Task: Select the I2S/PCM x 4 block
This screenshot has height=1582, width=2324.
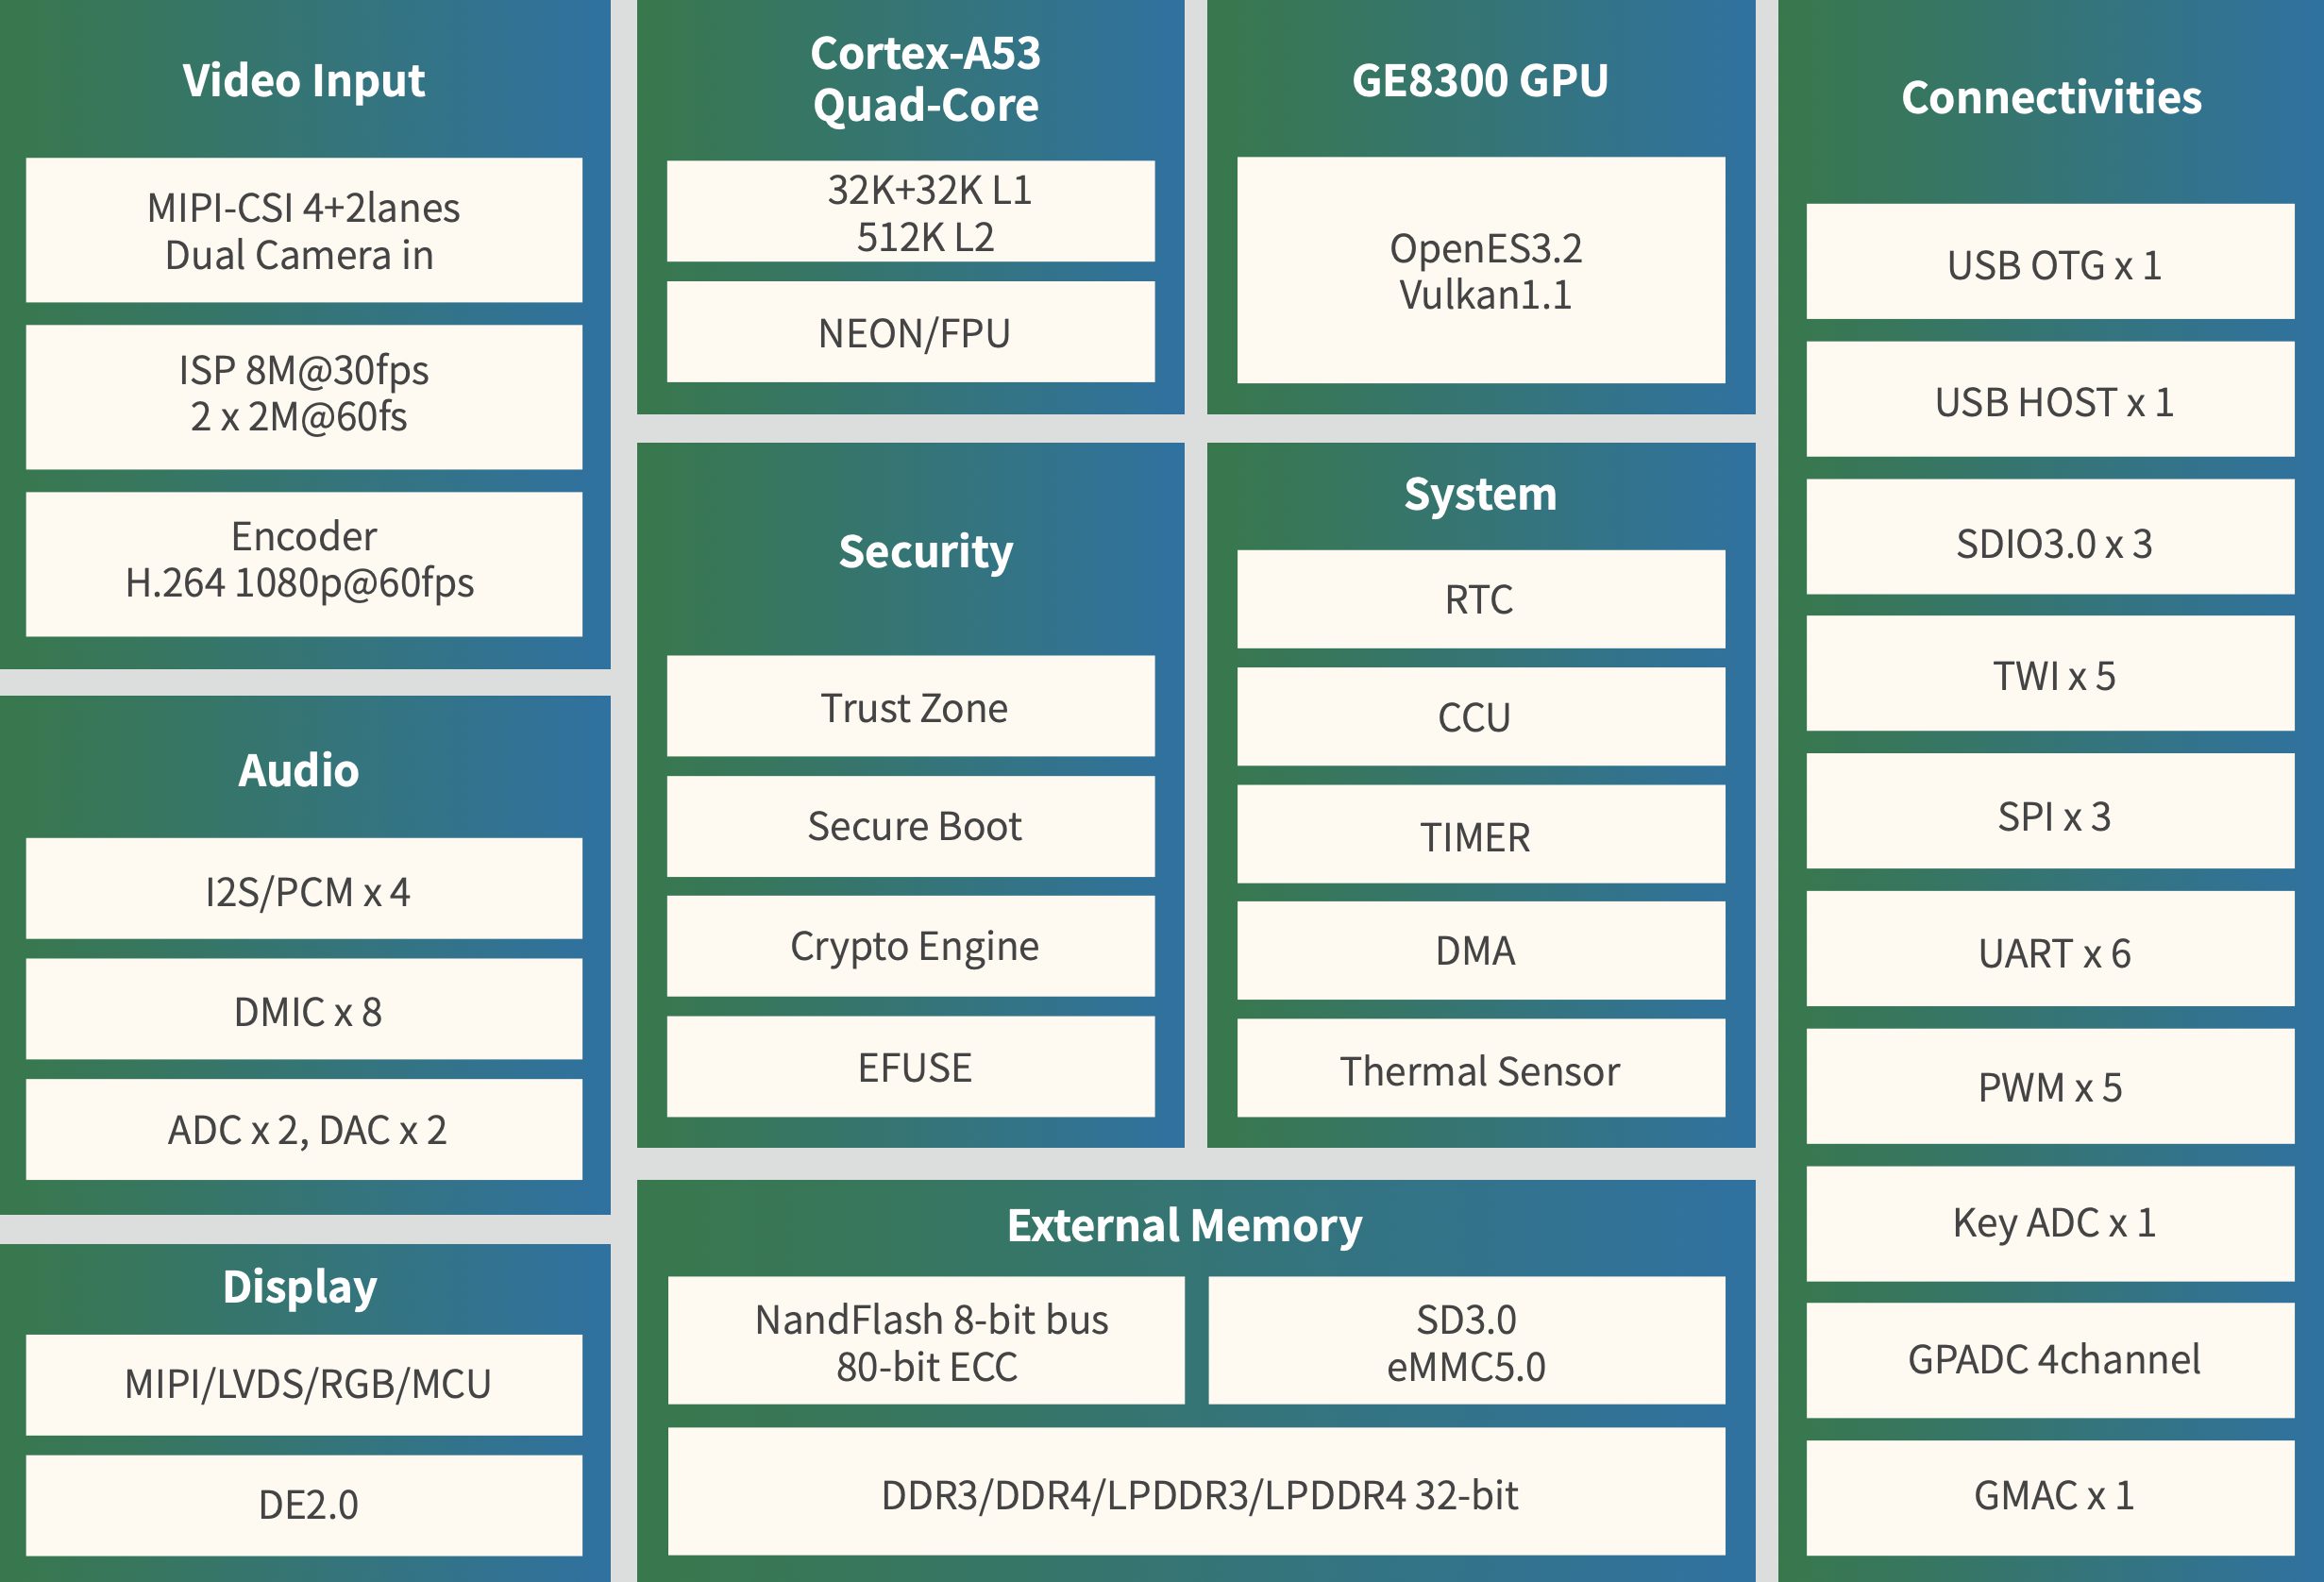Action: [304, 889]
